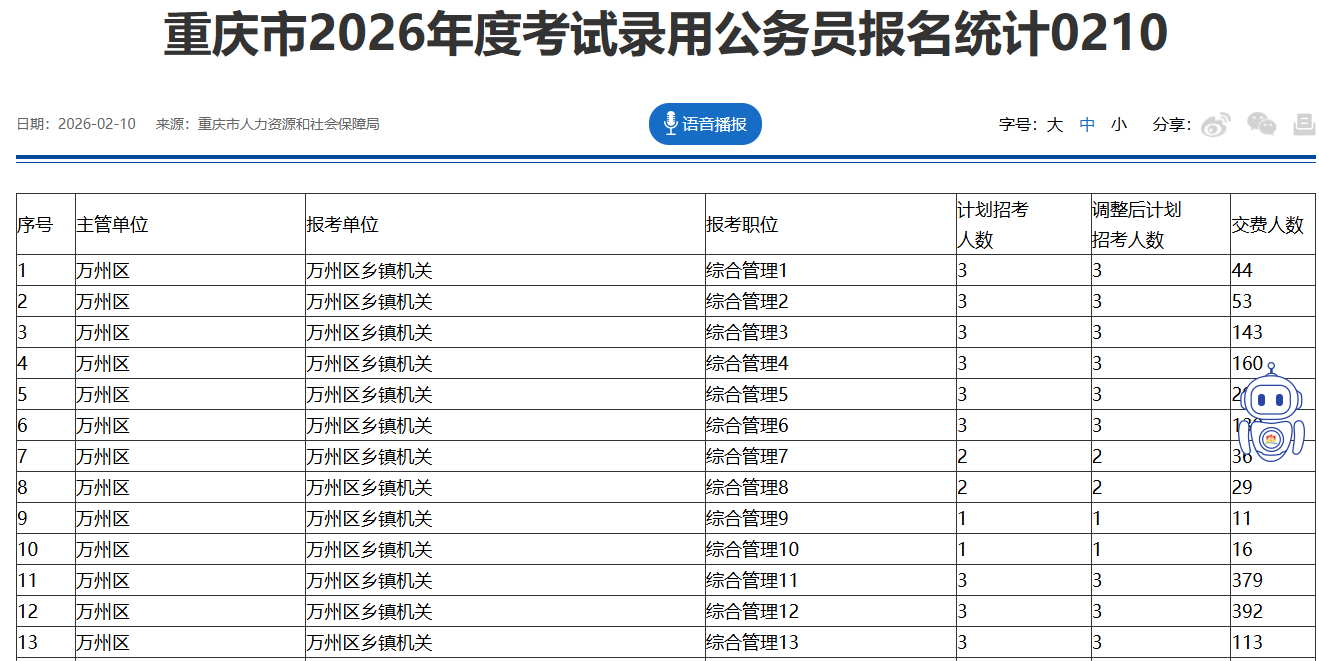This screenshot has height=661, width=1319.
Task: Start 语音播报 voice reading
Action: [714, 124]
